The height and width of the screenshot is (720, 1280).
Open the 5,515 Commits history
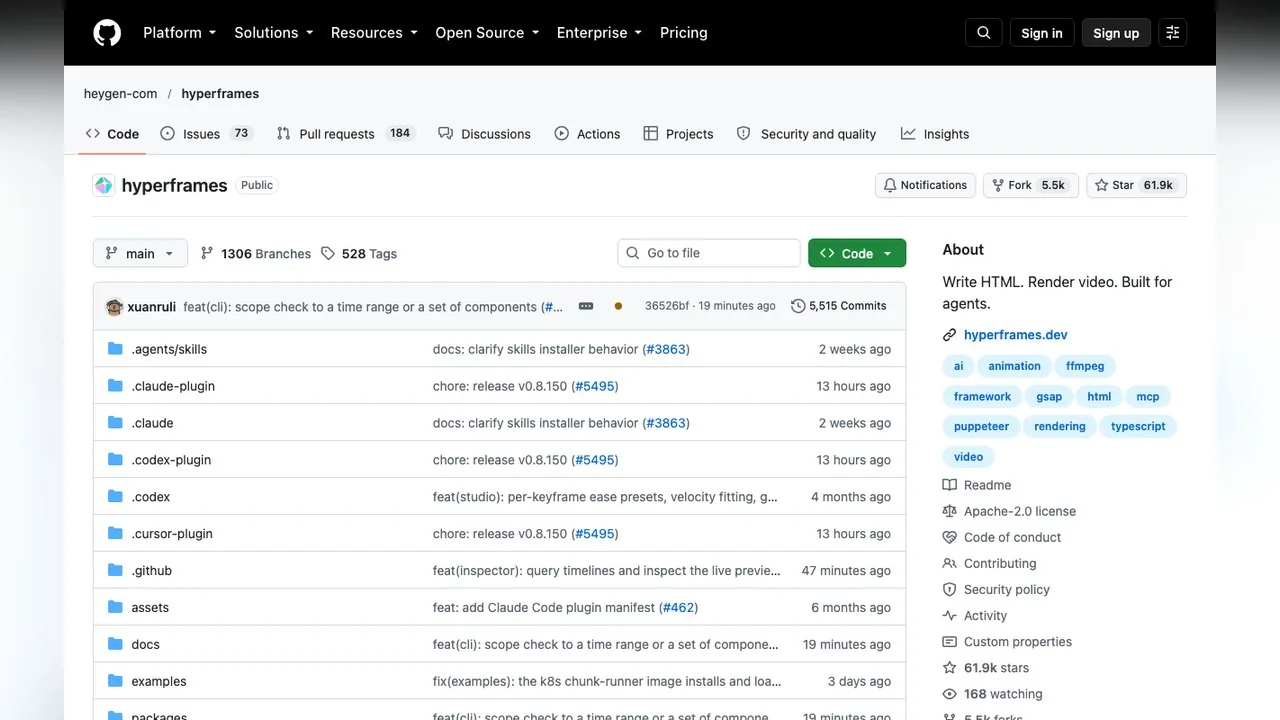[x=838, y=306]
